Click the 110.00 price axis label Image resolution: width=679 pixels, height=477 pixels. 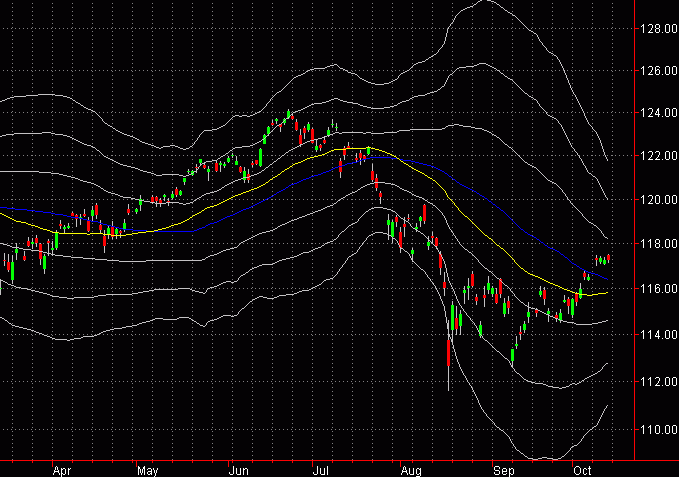coord(659,429)
